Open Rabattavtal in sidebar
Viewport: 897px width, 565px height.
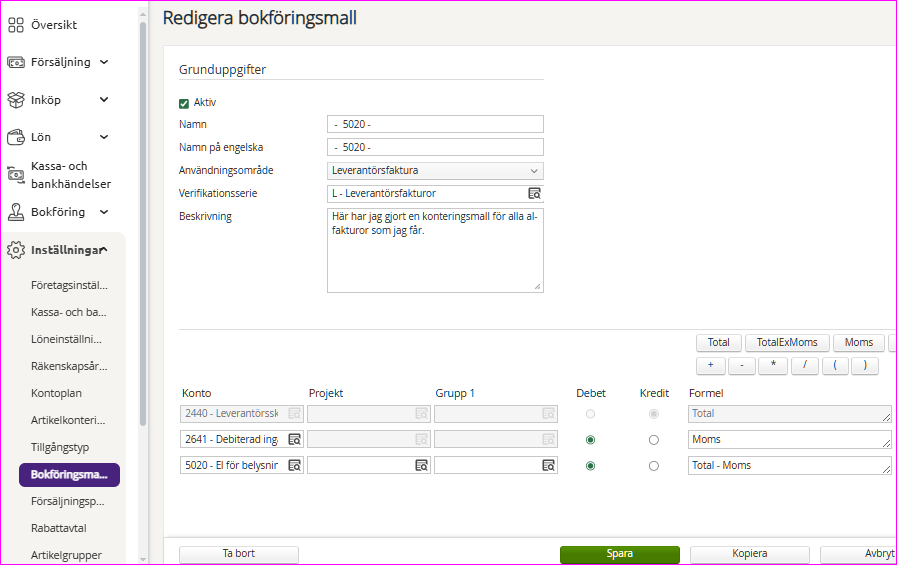point(59,528)
